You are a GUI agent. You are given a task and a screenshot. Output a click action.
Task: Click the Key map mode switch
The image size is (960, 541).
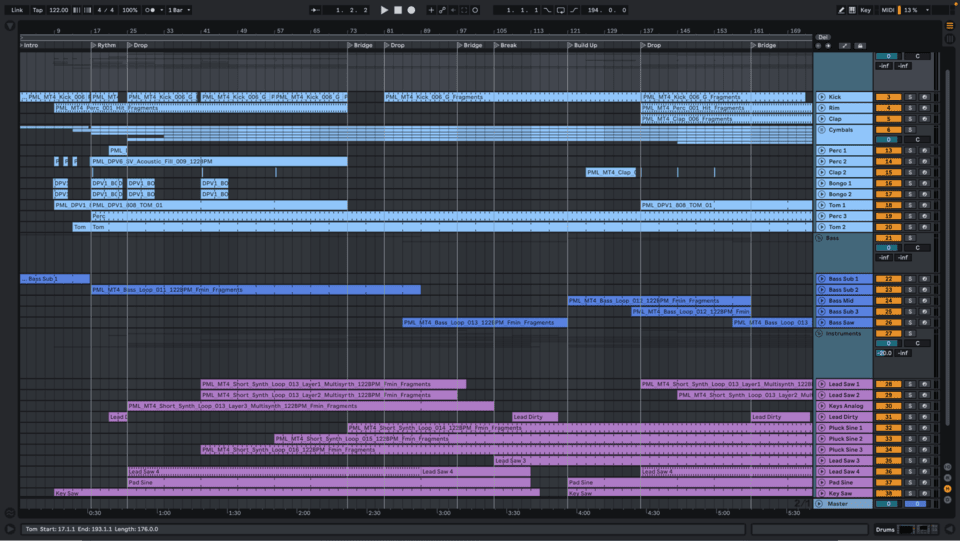[x=864, y=10]
